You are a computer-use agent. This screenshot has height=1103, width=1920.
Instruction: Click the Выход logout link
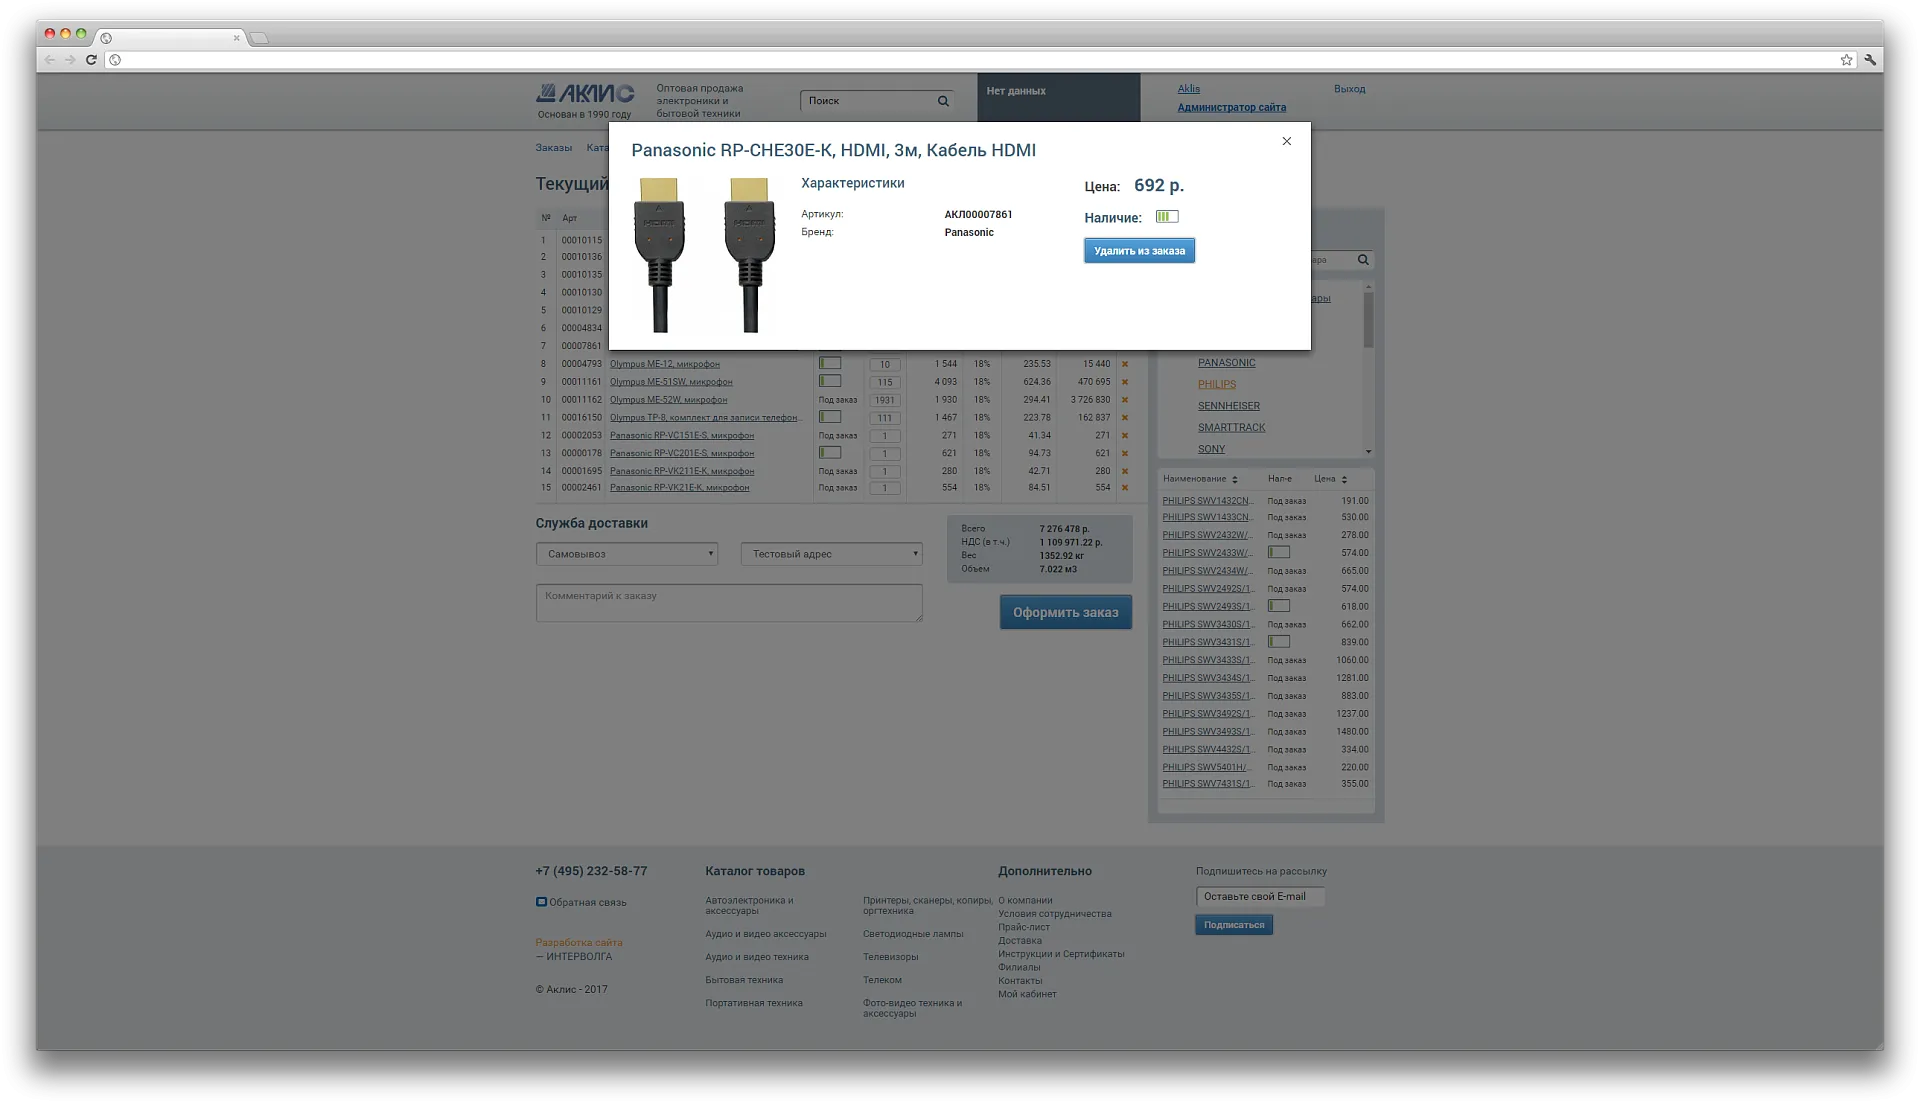coord(1349,89)
